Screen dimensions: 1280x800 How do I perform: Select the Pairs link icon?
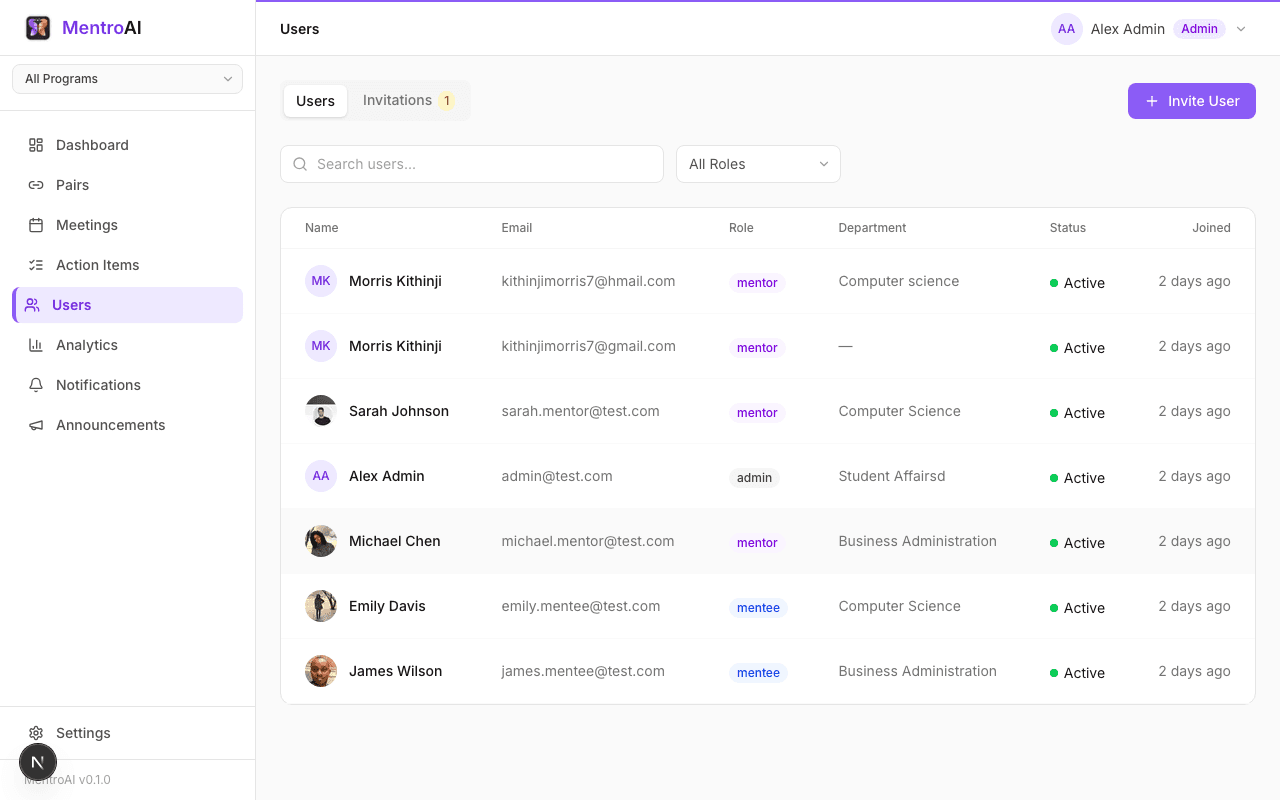[34, 185]
